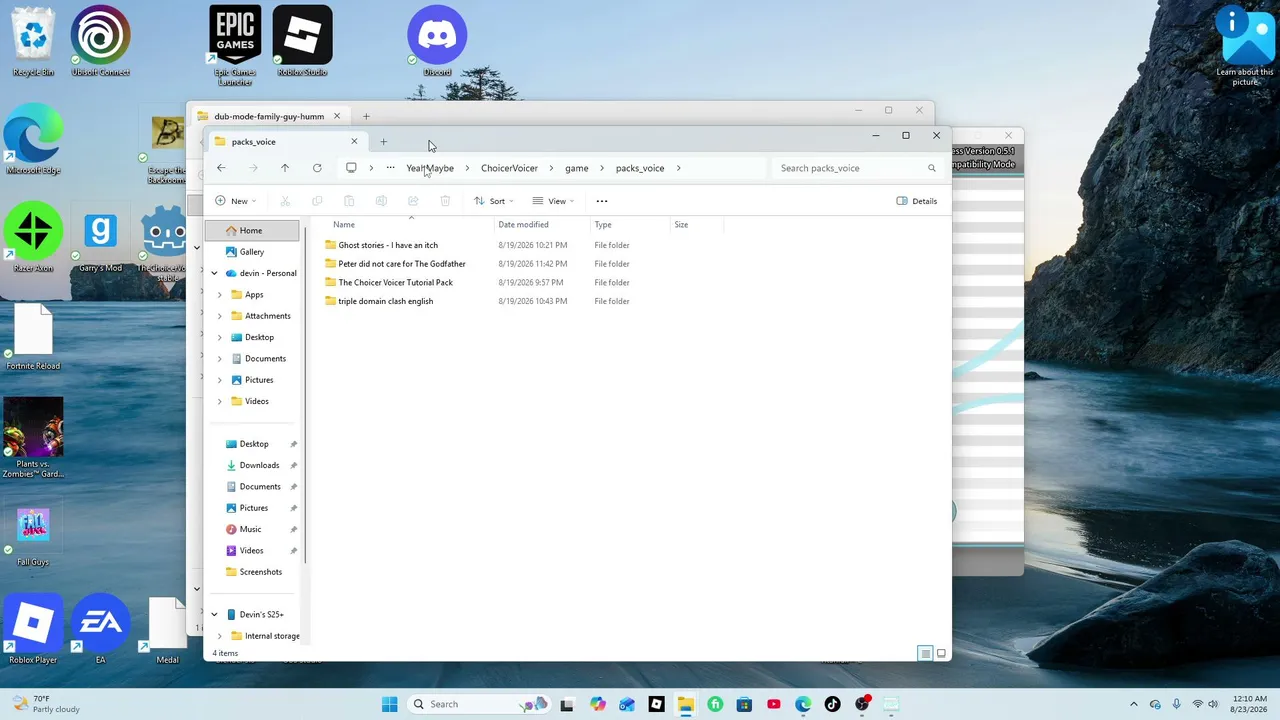Switch to details list view in status bar
This screenshot has width=1280, height=720.
pyautogui.click(x=925, y=654)
